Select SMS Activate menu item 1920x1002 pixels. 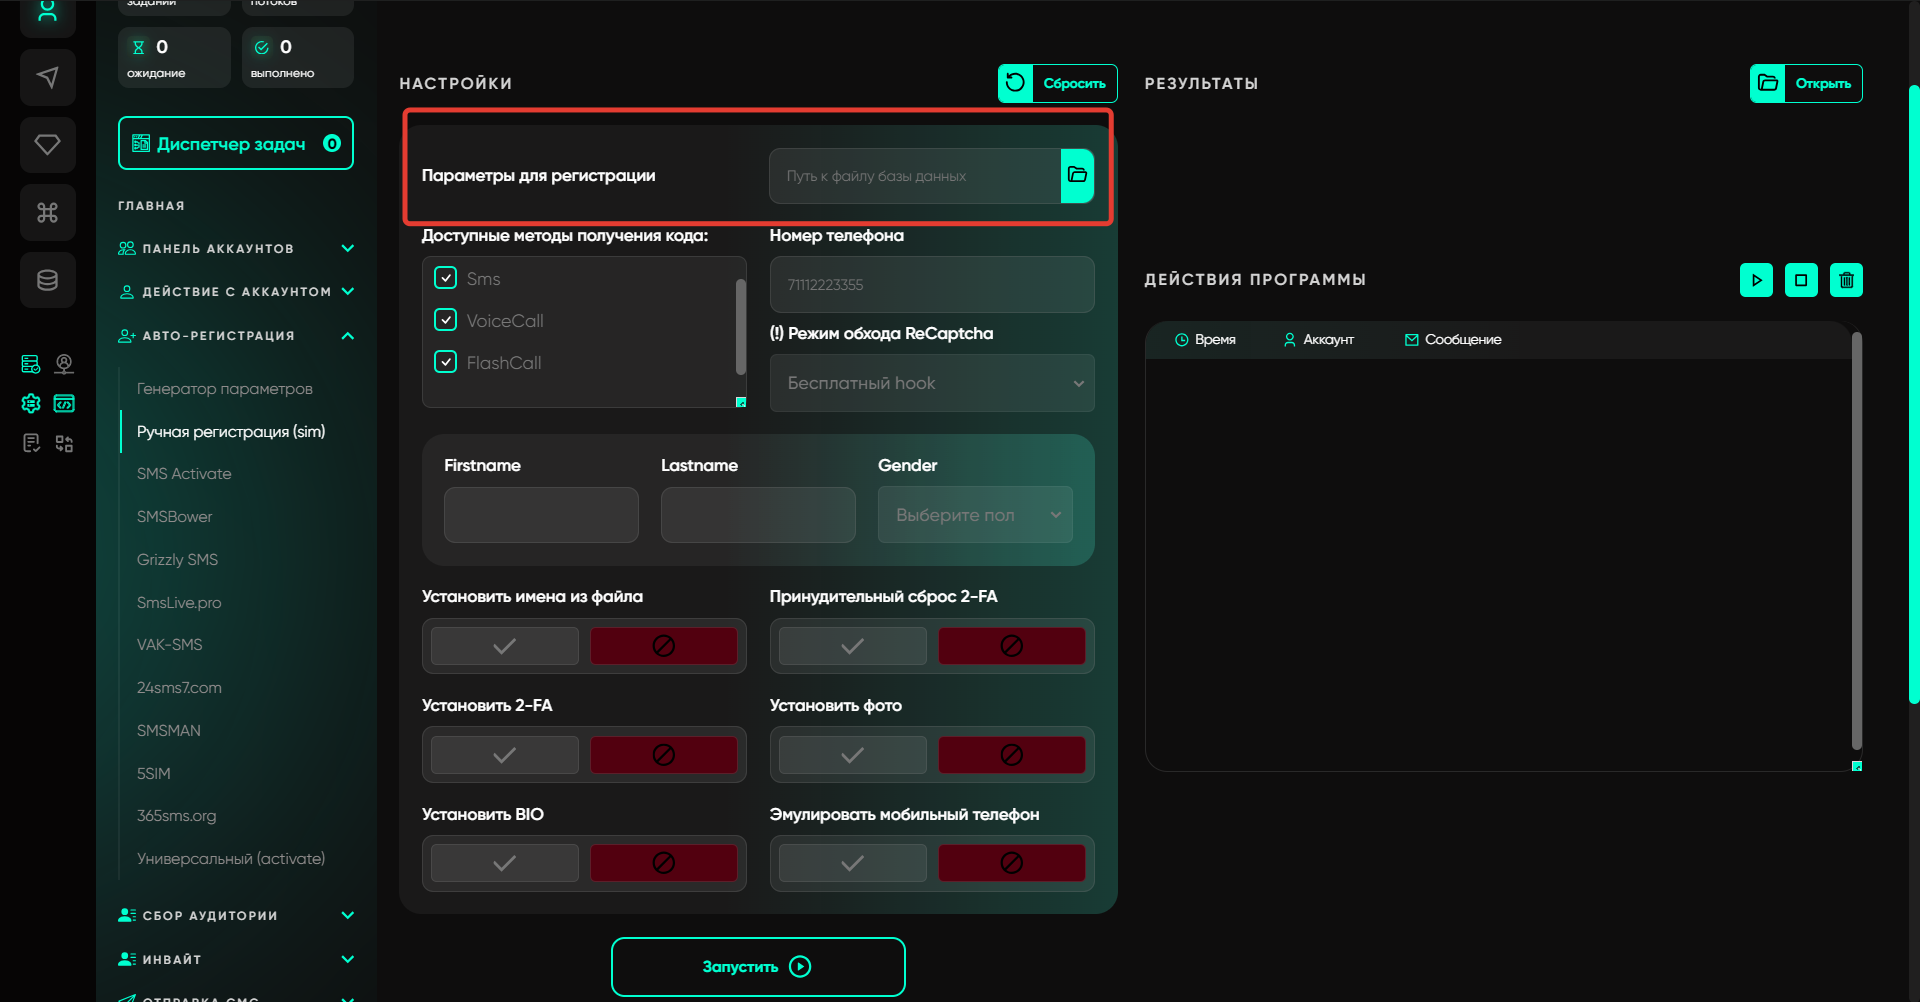(184, 474)
